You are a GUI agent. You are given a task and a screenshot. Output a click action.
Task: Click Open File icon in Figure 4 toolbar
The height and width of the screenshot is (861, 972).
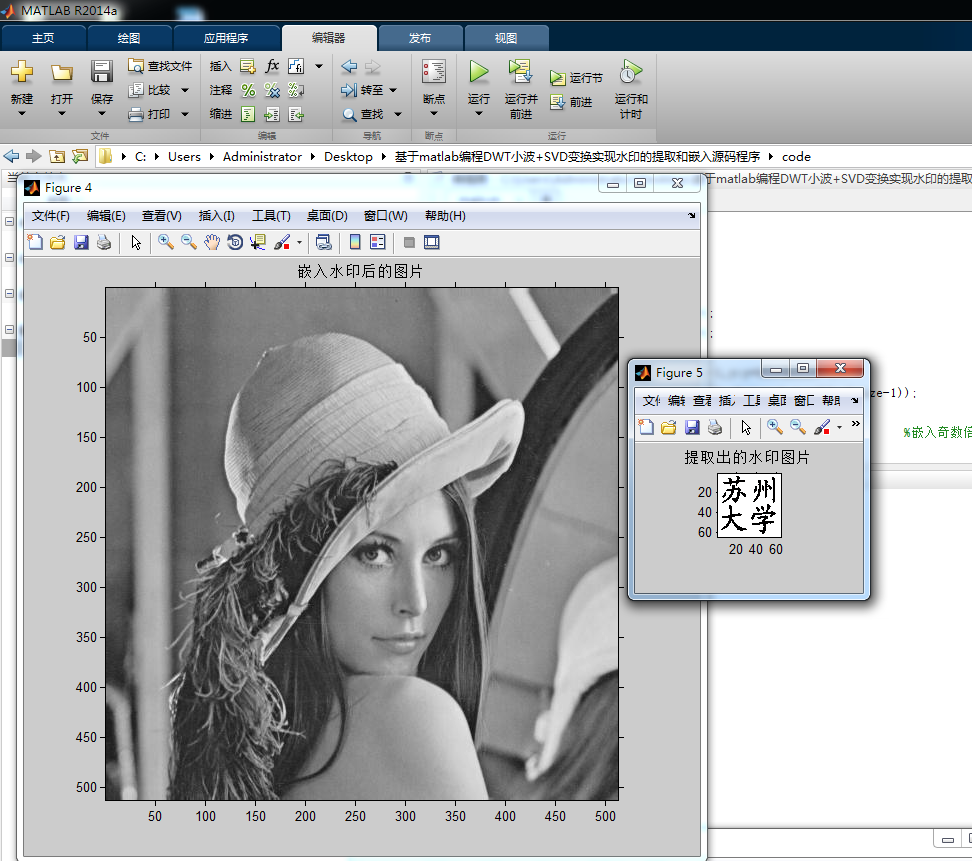click(x=58, y=242)
